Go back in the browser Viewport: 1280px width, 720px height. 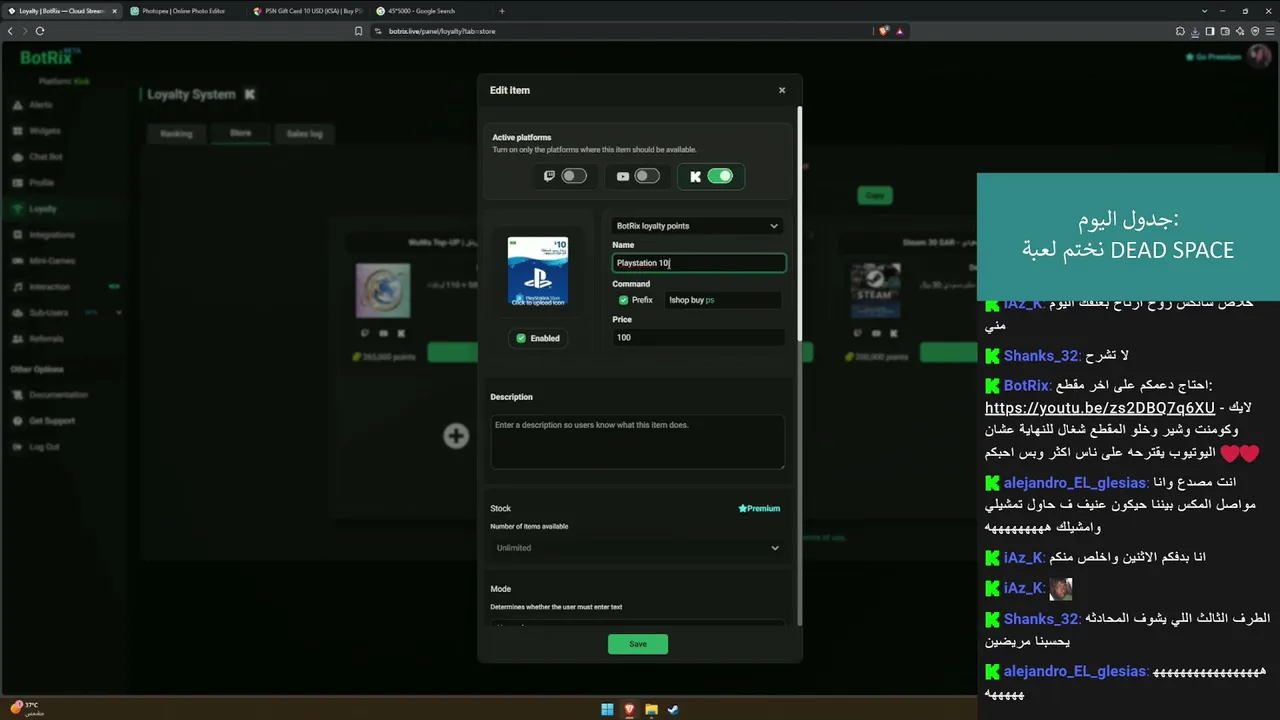(x=10, y=31)
